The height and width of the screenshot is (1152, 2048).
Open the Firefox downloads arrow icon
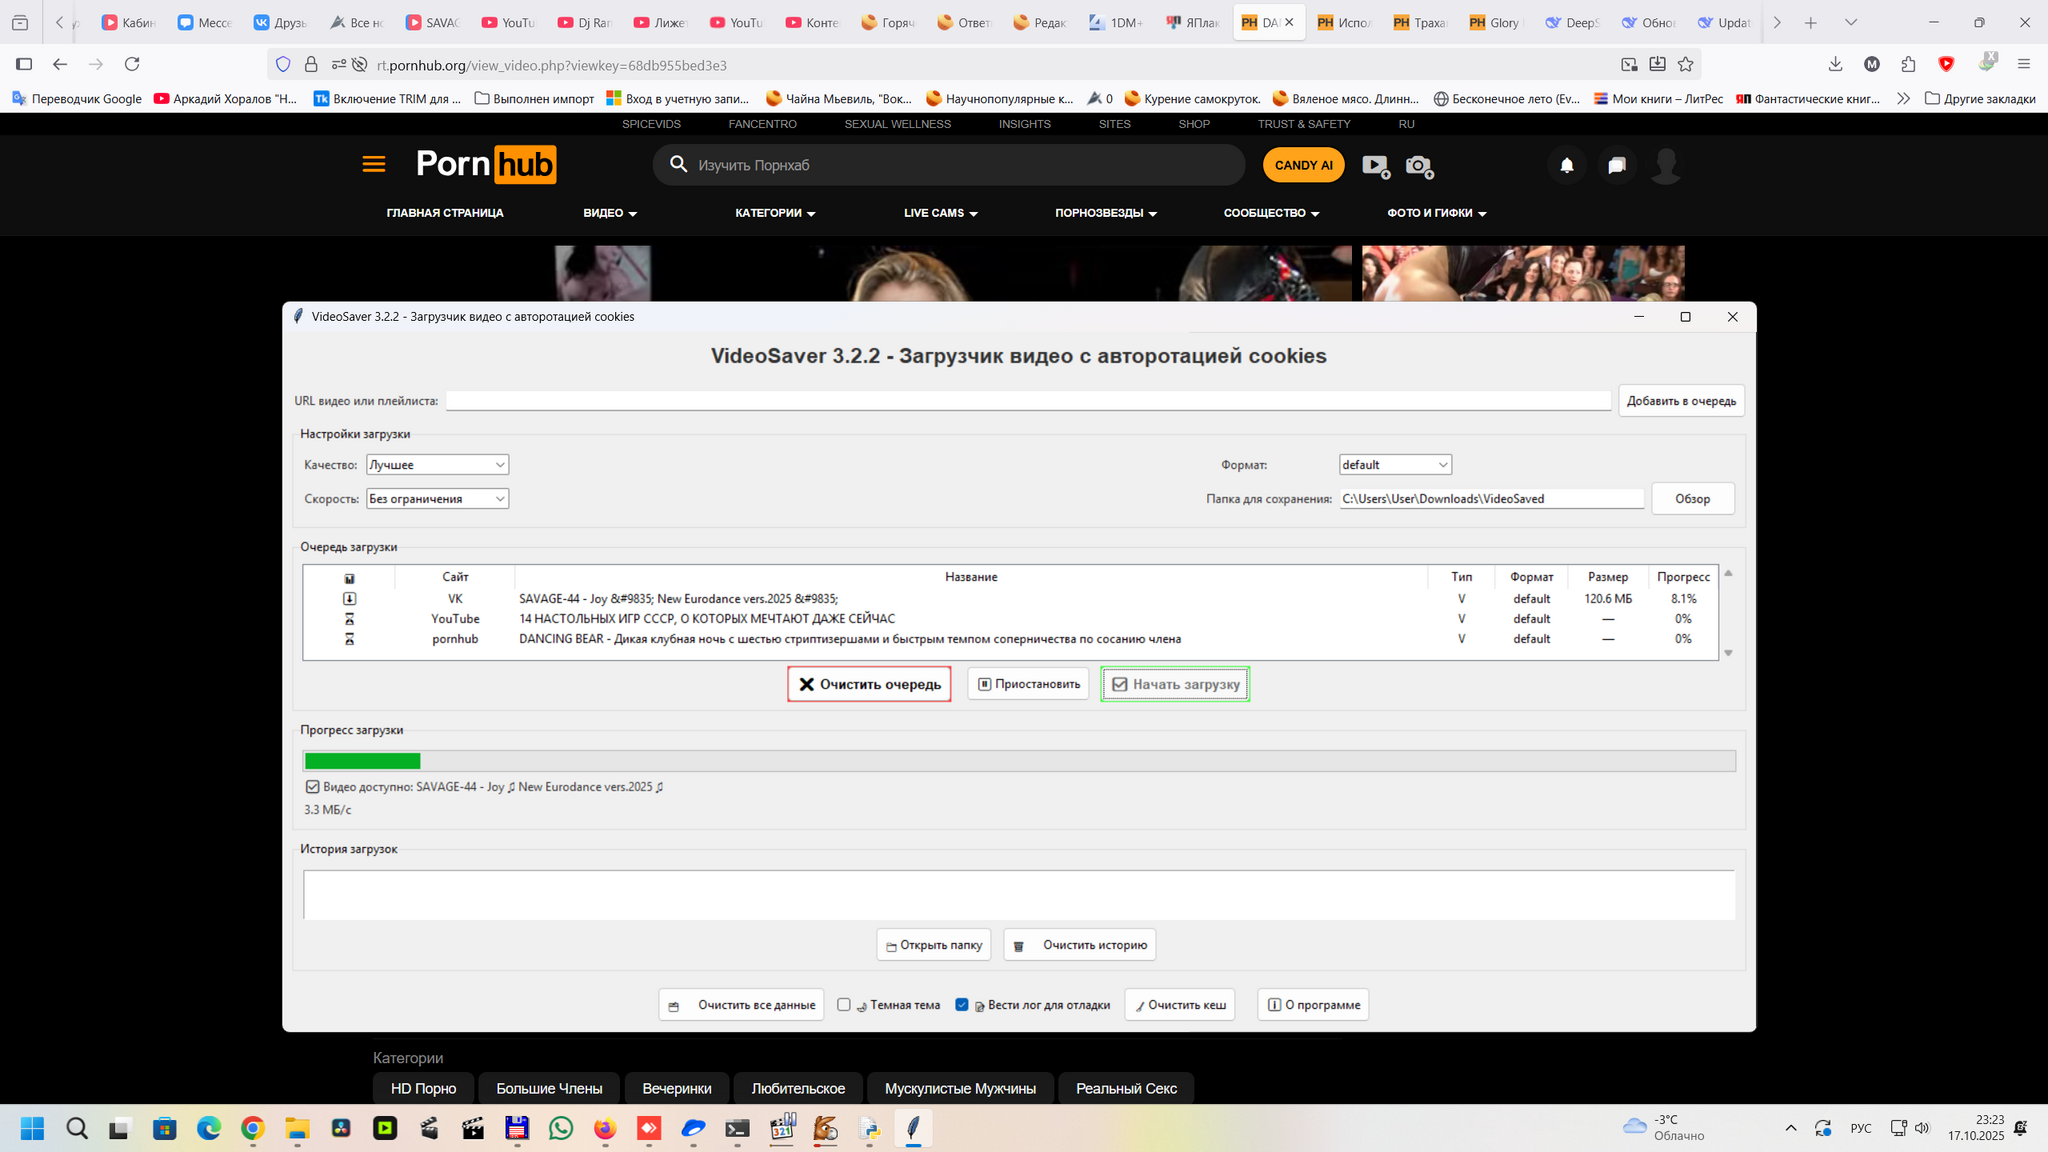(x=1835, y=64)
